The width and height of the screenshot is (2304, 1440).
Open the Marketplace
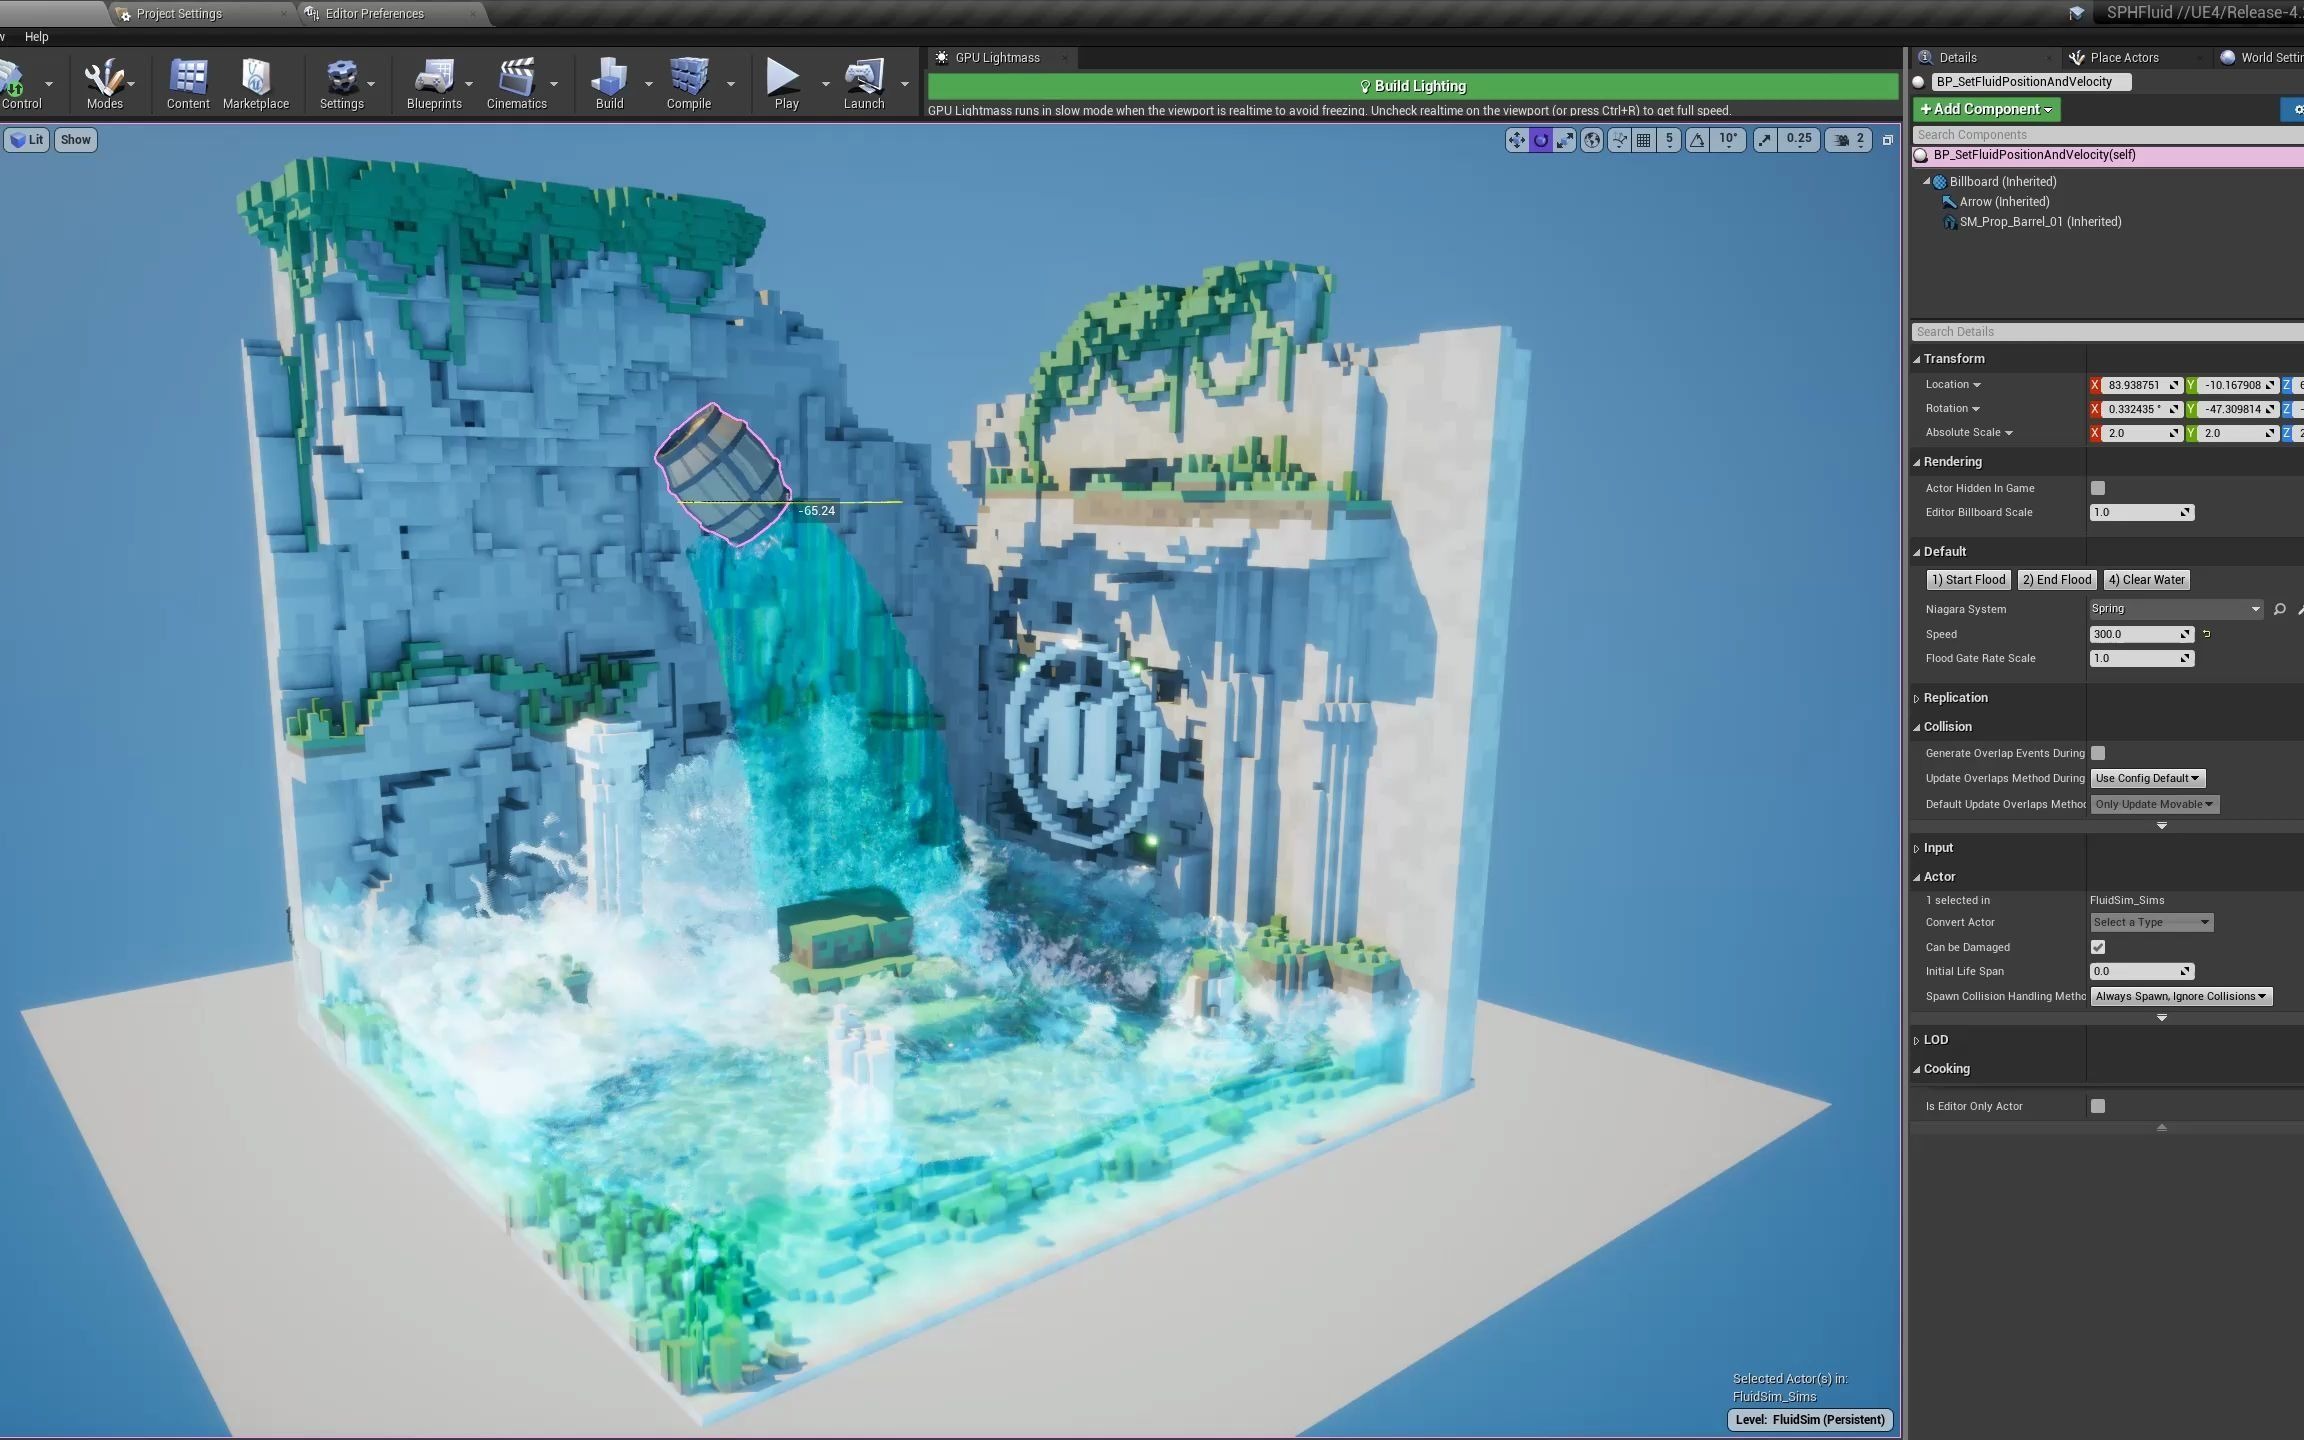[x=256, y=84]
